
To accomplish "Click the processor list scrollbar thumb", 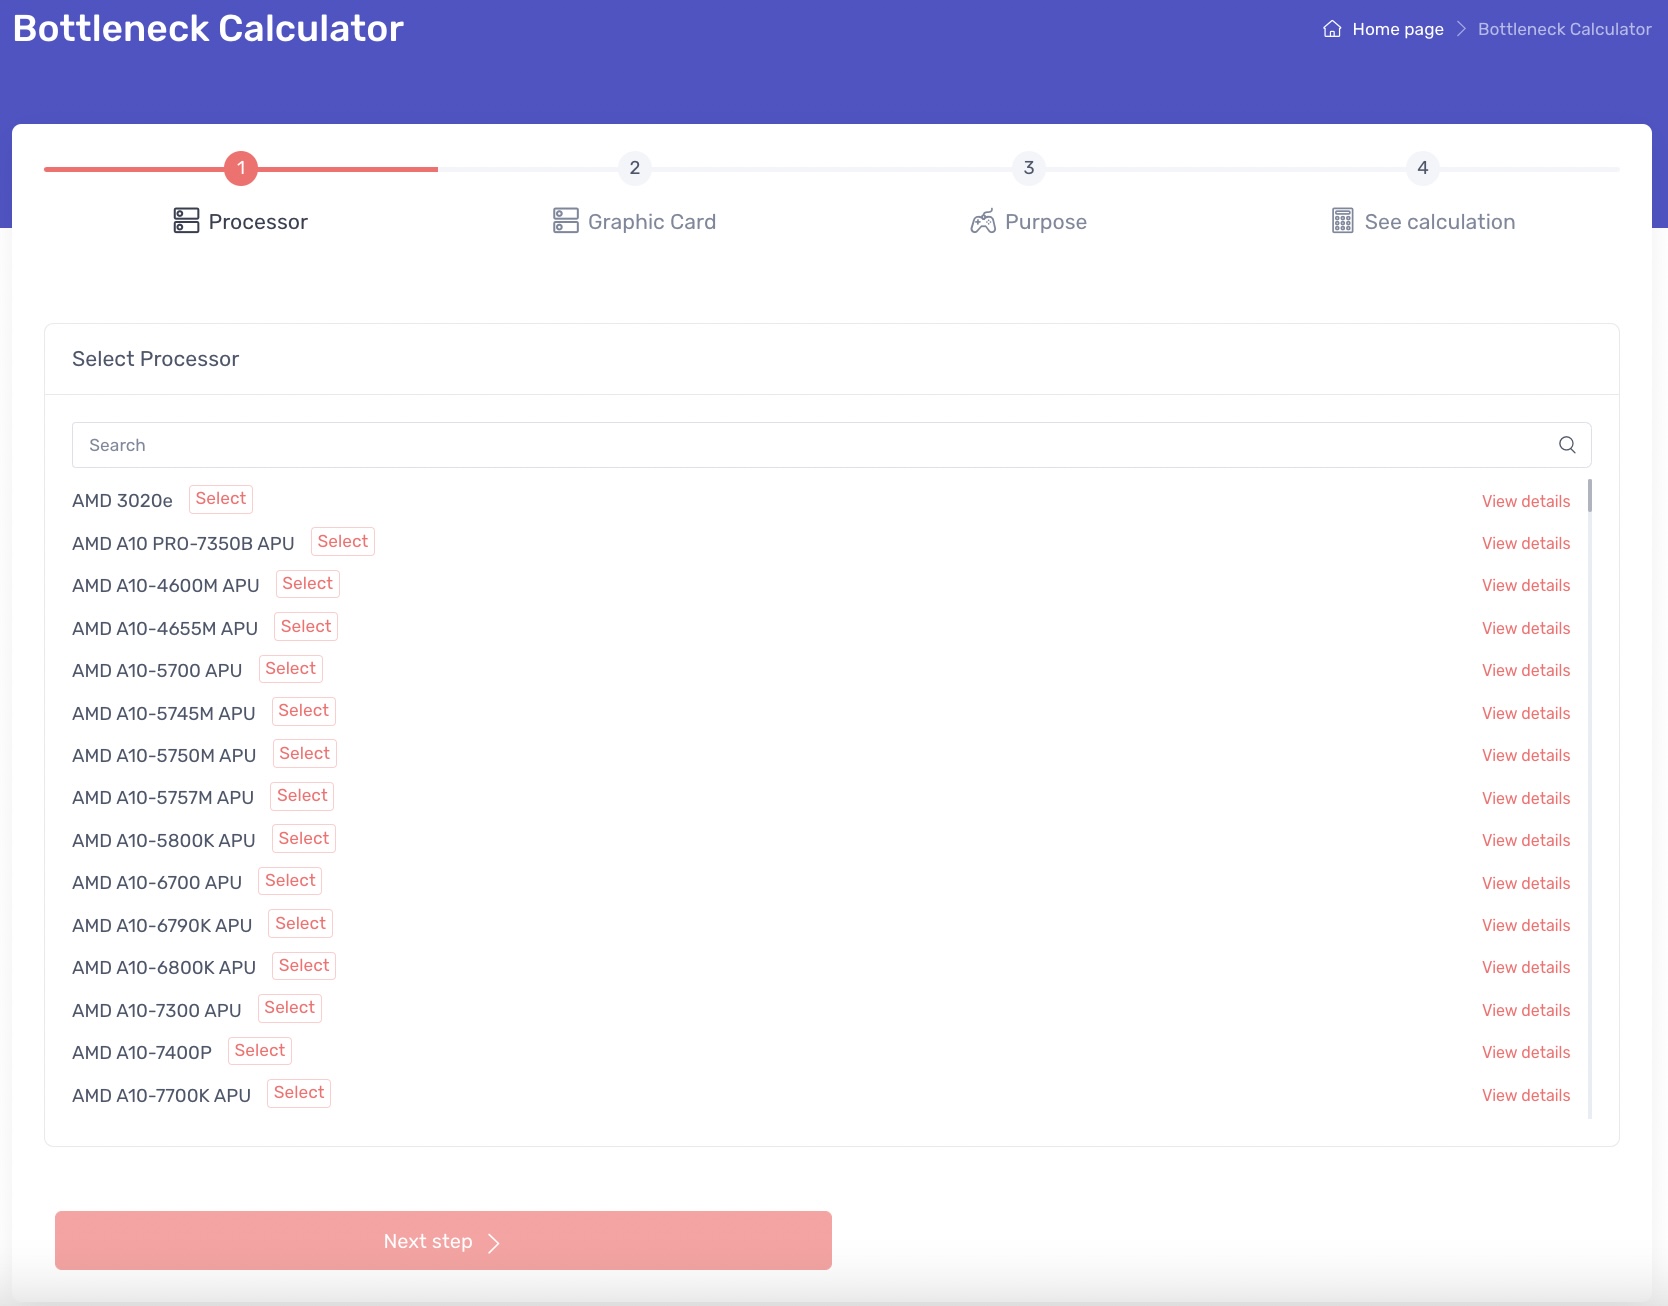I will 1590,496.
